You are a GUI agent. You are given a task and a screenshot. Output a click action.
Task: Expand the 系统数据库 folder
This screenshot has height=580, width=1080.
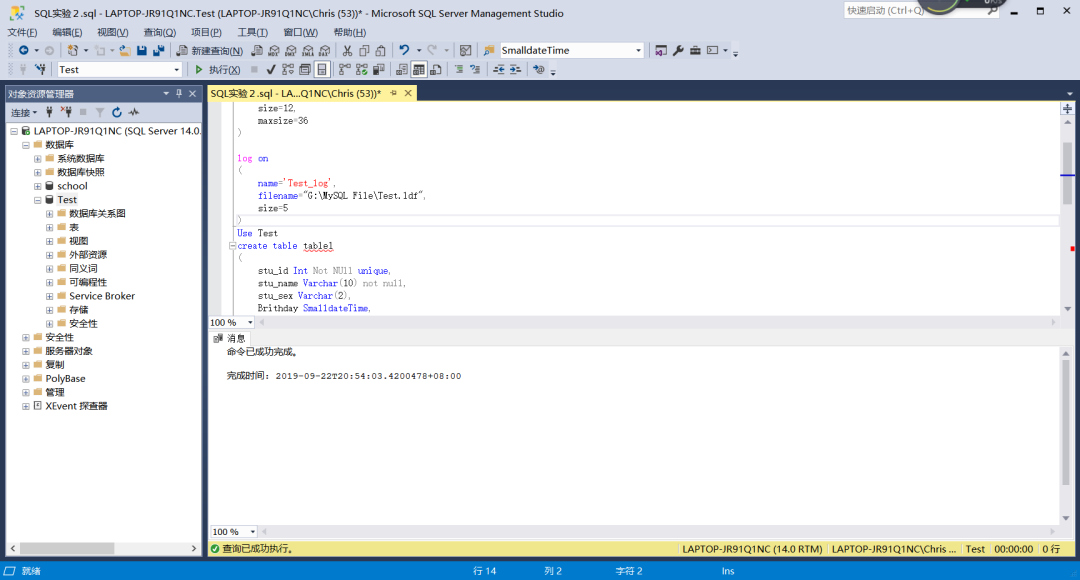click(38, 158)
